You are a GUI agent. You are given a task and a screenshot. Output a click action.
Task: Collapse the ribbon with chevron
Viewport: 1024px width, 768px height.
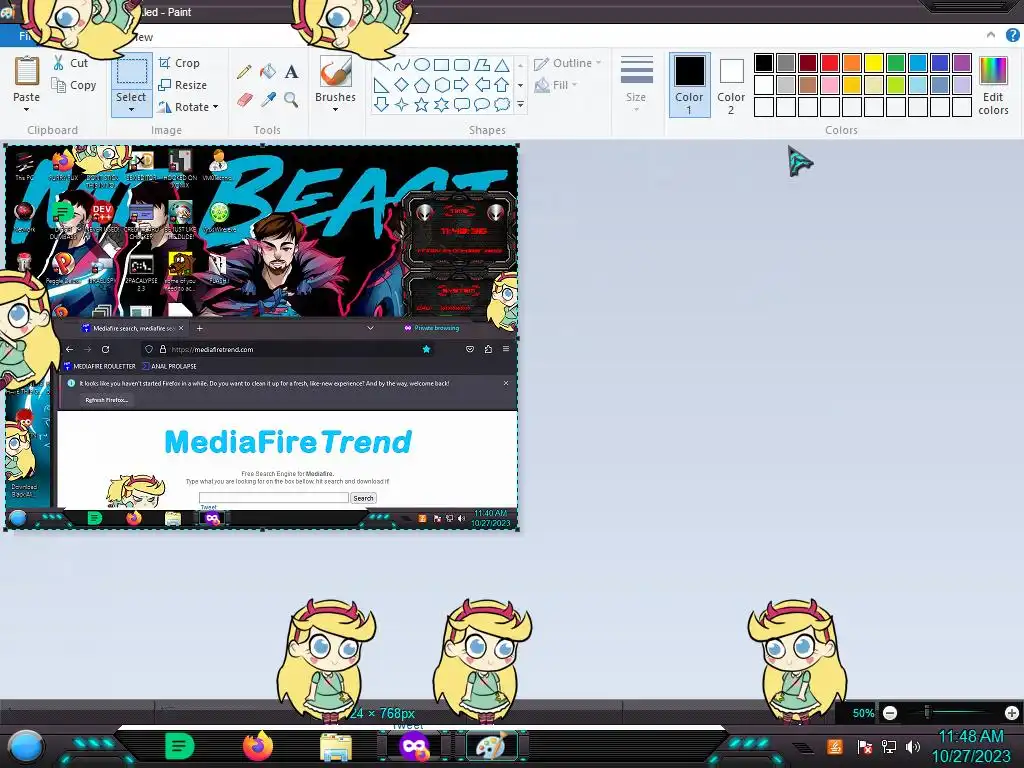[991, 35]
